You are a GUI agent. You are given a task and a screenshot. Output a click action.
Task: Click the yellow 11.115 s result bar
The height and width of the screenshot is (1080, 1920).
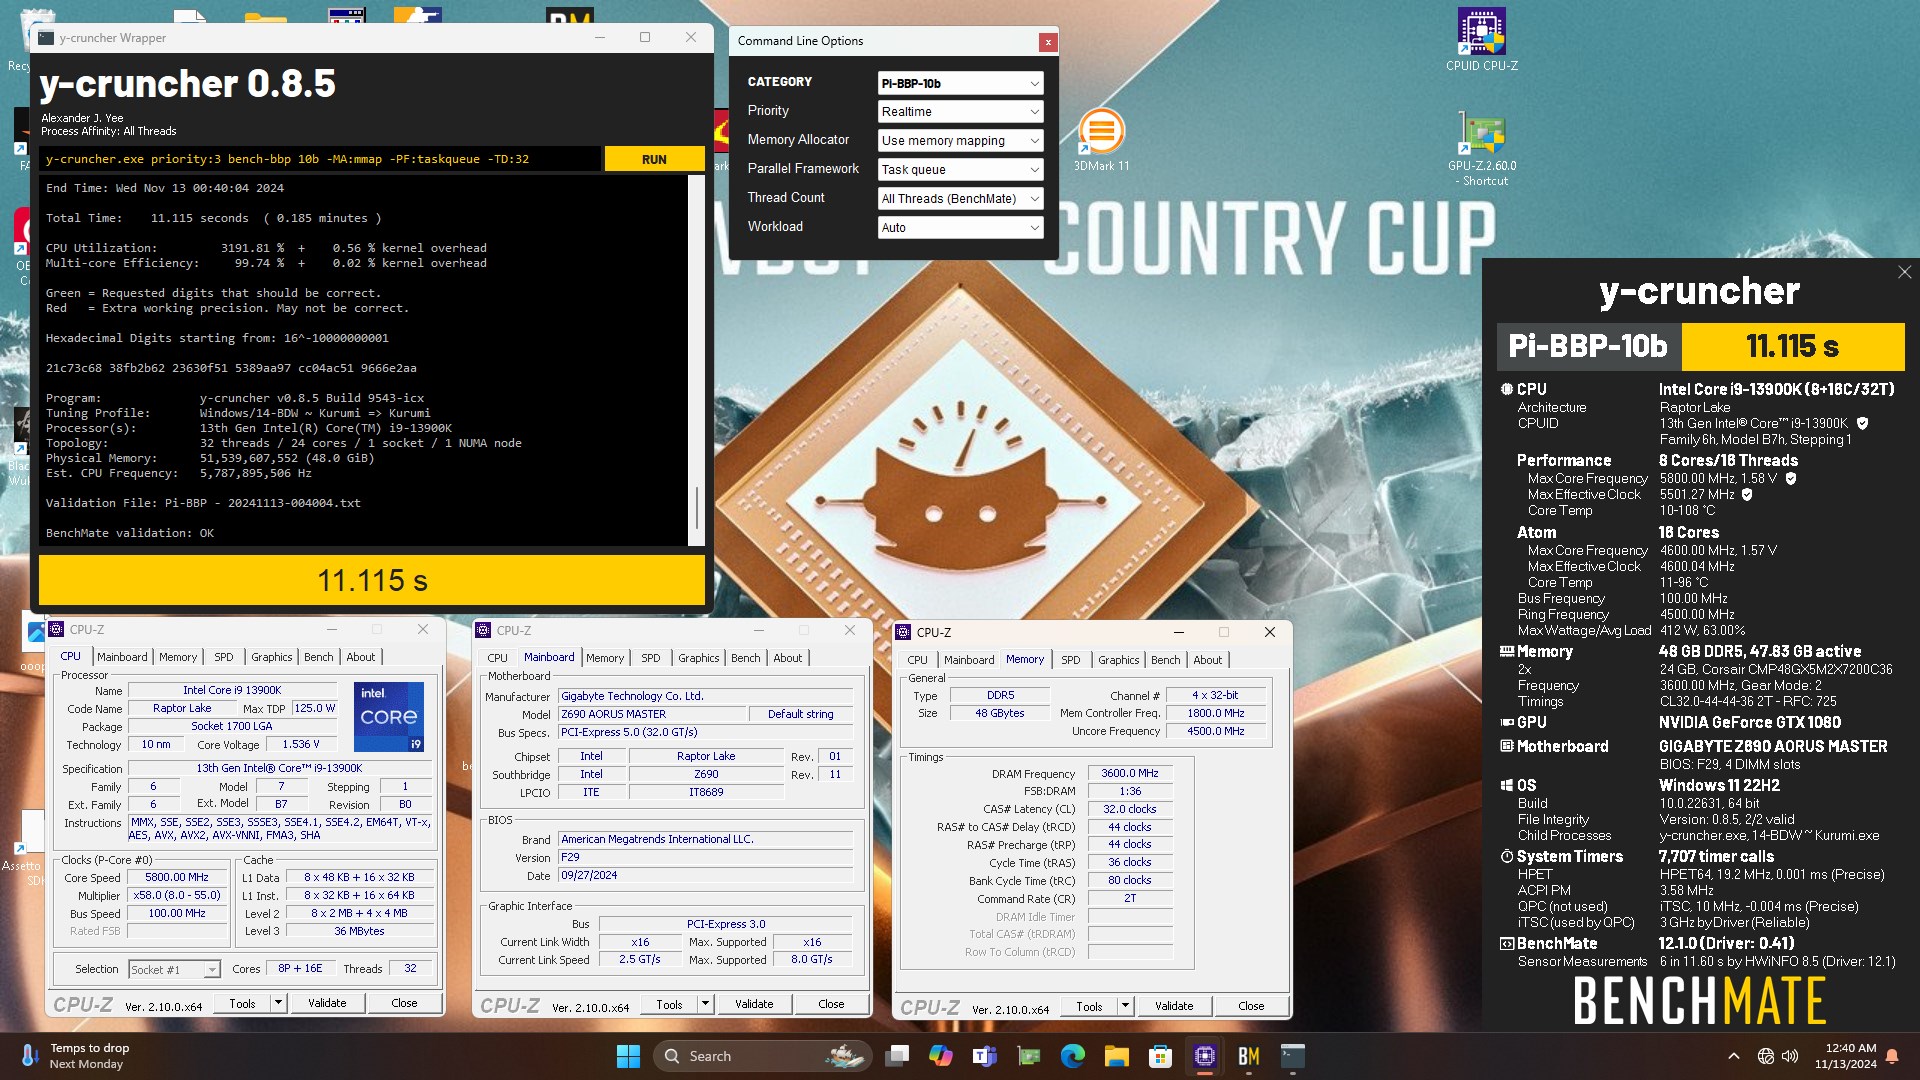pos(372,580)
